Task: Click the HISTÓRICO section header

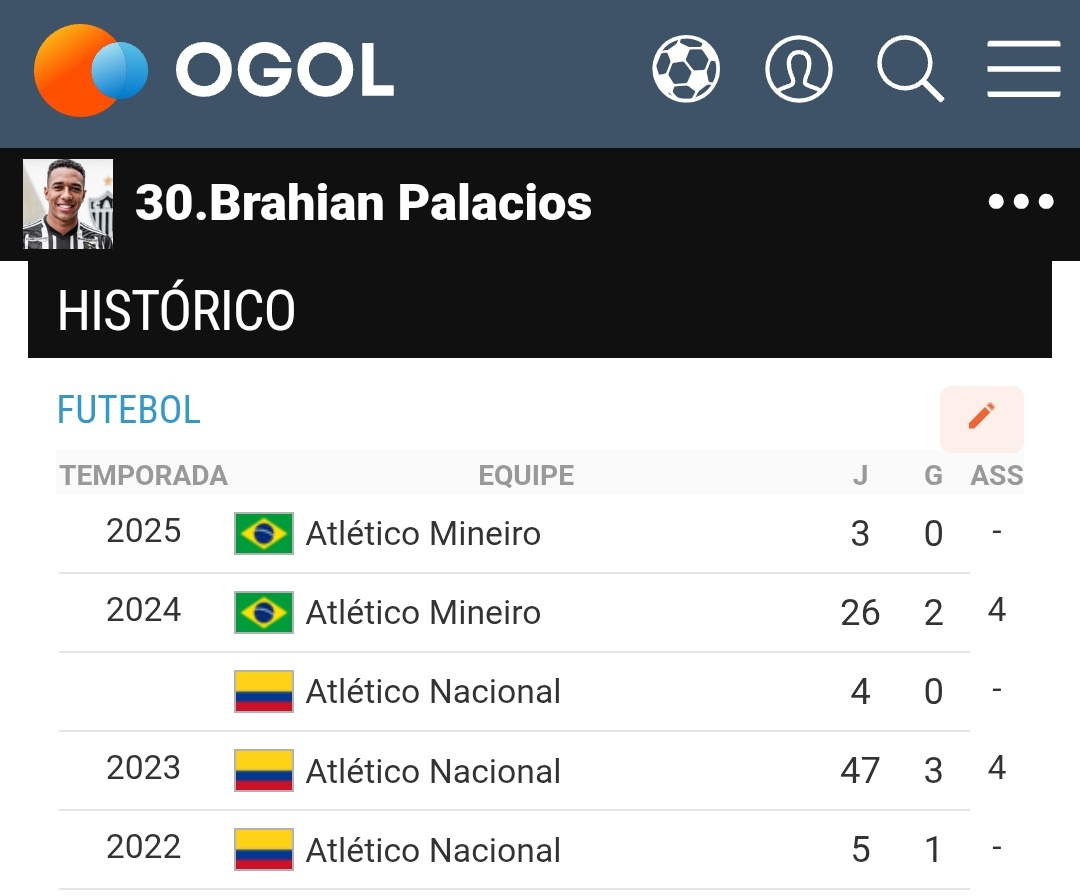Action: coord(177,311)
